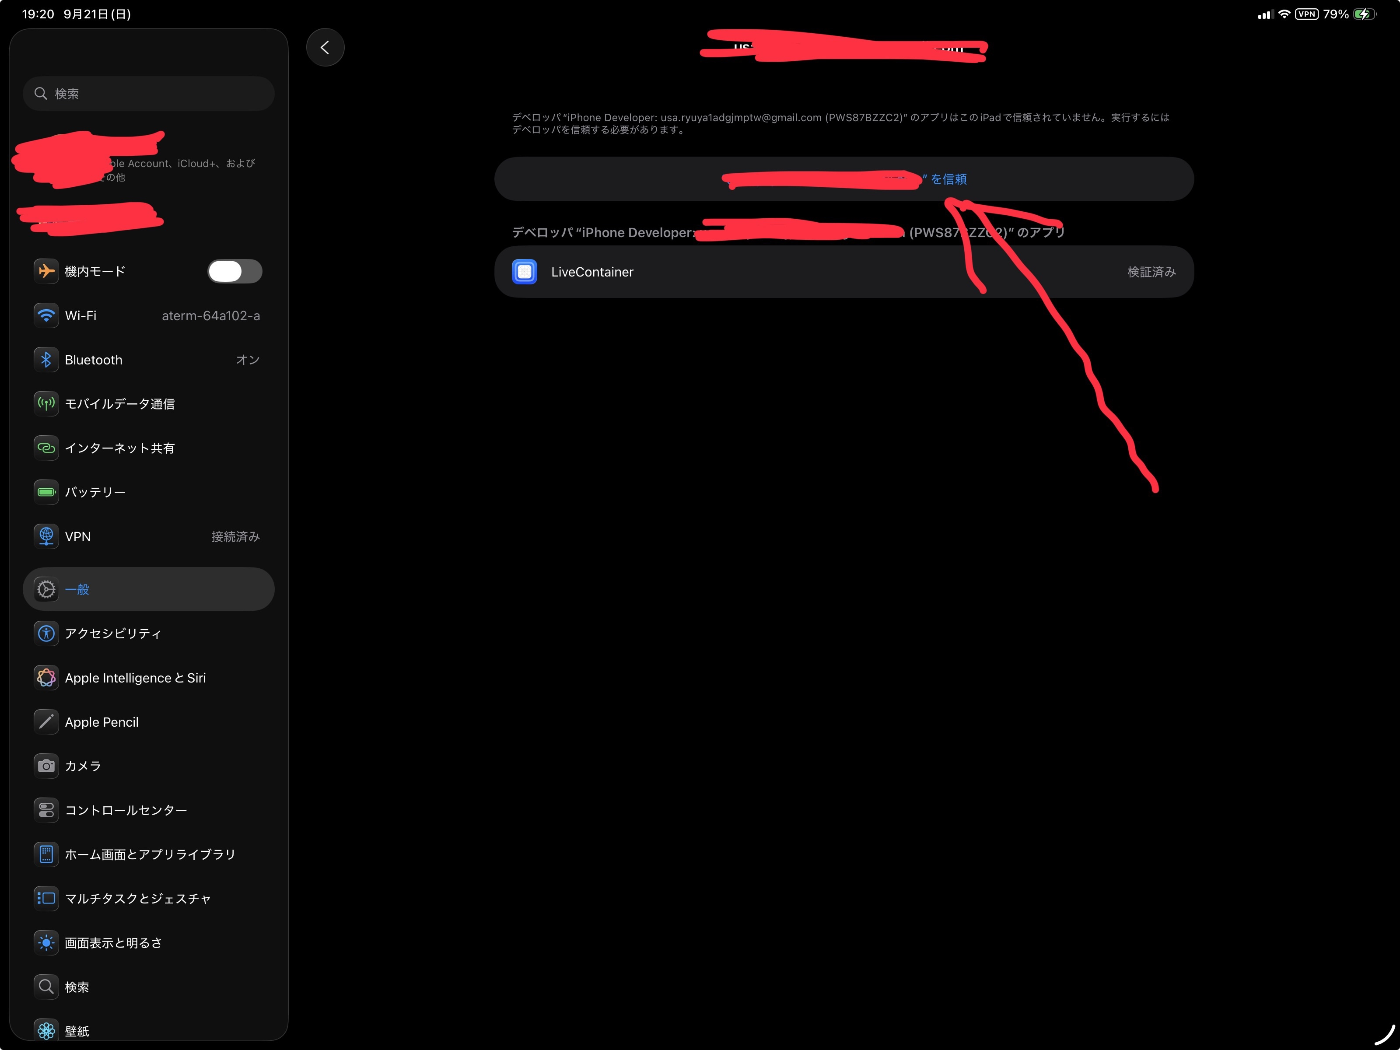Open コントロールセンター settings

coord(149,810)
